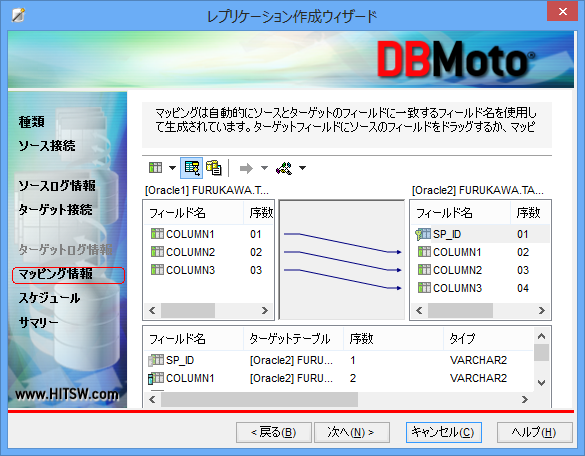Click the bottom grid horizontal scrollbar thumb
Viewport: 585px width, 456px height.
pos(259,399)
